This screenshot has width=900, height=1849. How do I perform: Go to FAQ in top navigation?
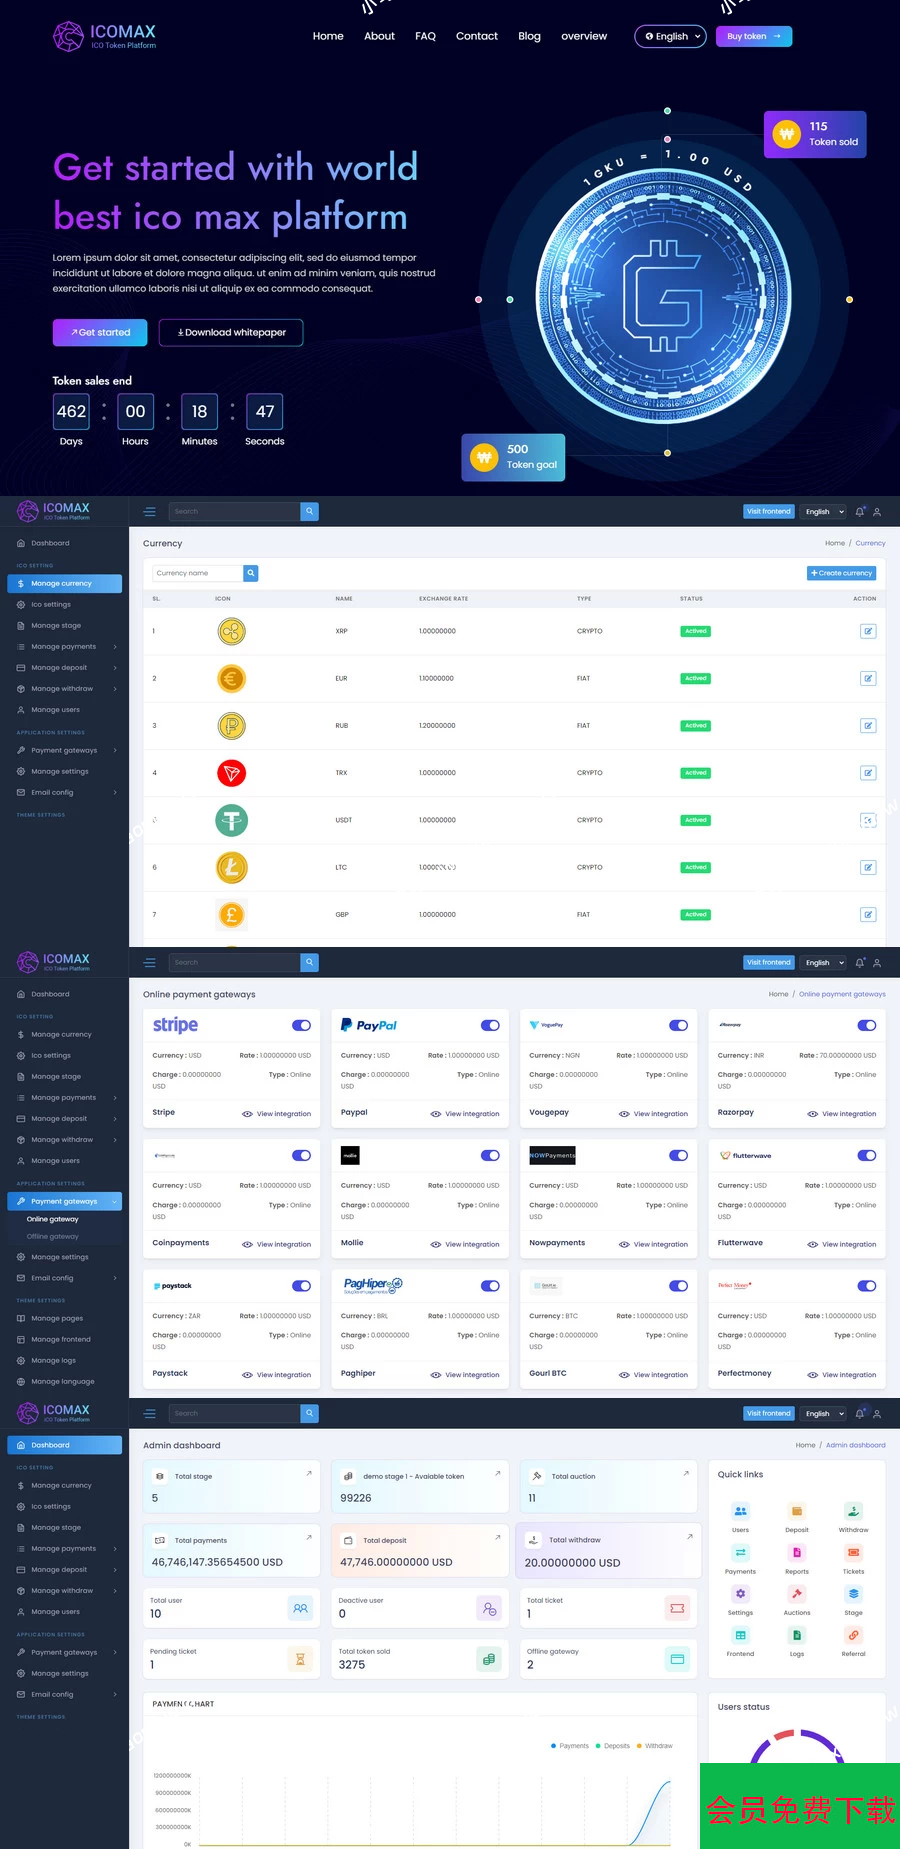(425, 36)
